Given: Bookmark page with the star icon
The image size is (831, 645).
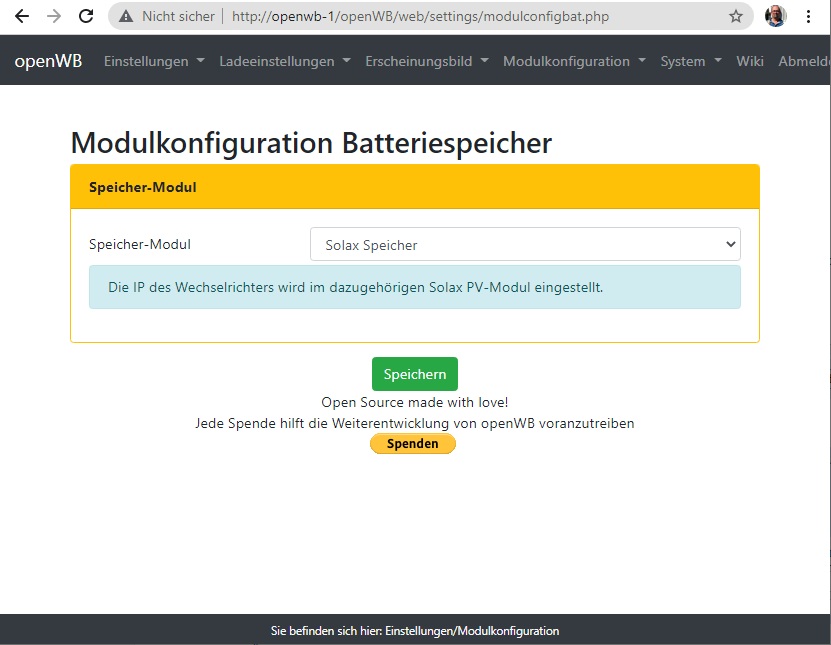Looking at the screenshot, I should [x=736, y=16].
